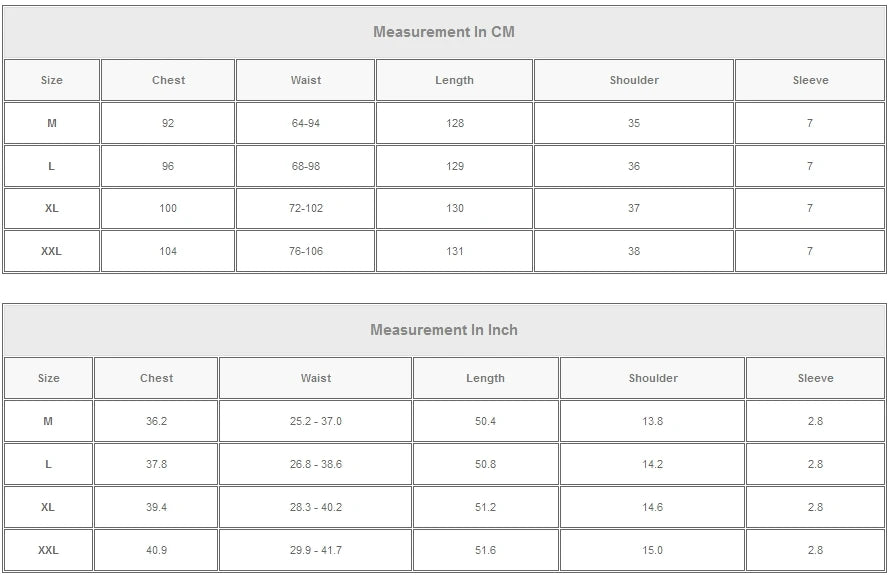Select the waist range 28.3 - 40.2
Screen dimensions: 889x575
[x=316, y=507]
